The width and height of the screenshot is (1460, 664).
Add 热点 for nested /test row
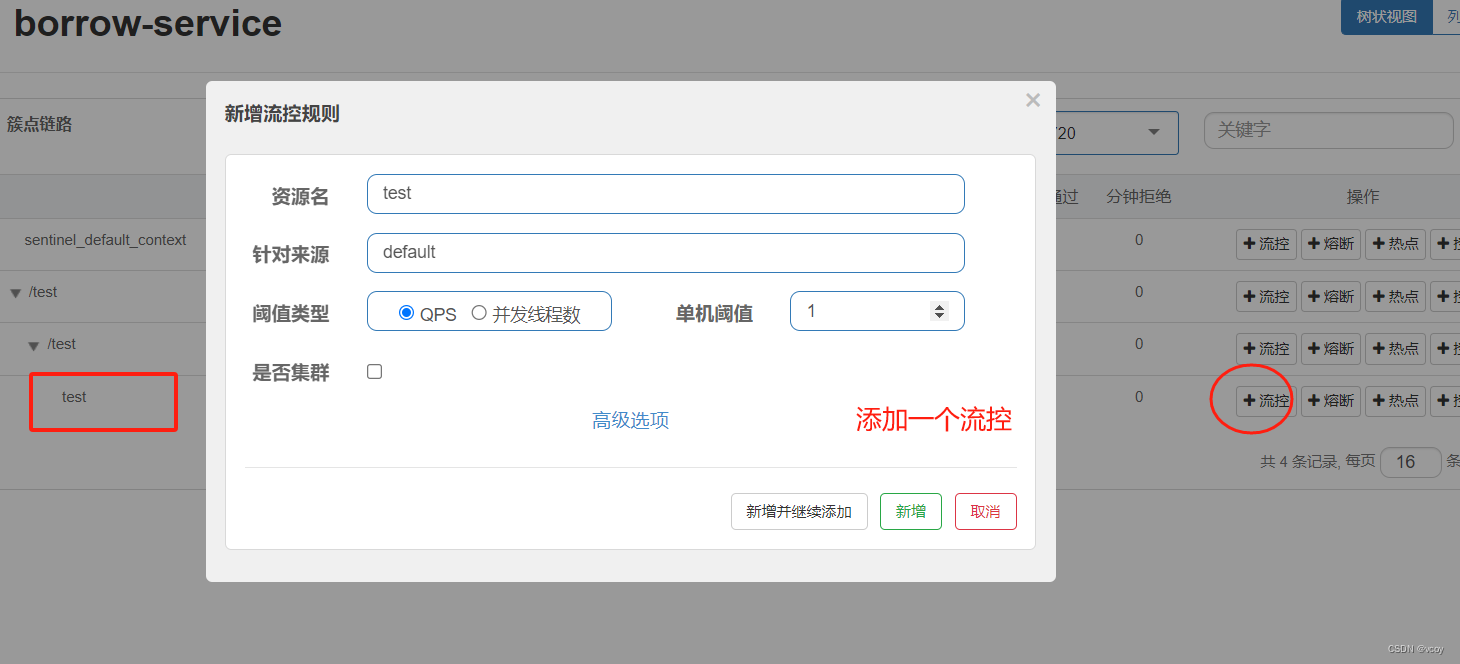(x=1396, y=348)
